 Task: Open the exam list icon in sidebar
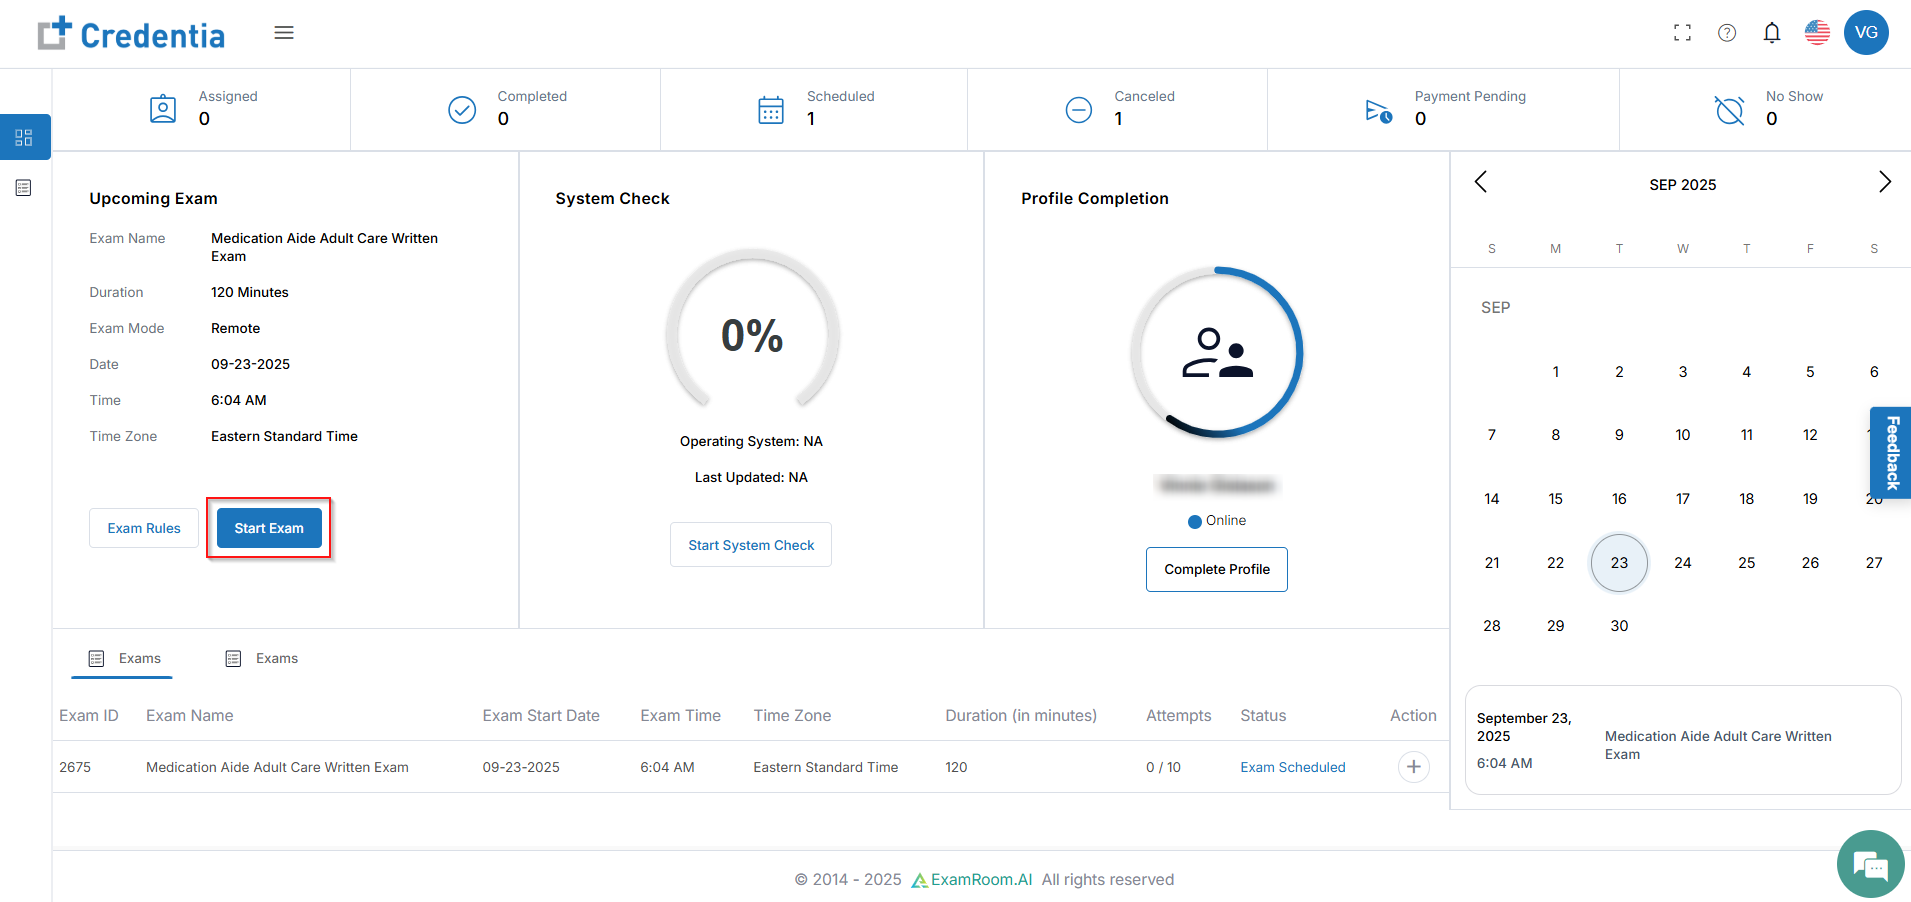coord(24,188)
